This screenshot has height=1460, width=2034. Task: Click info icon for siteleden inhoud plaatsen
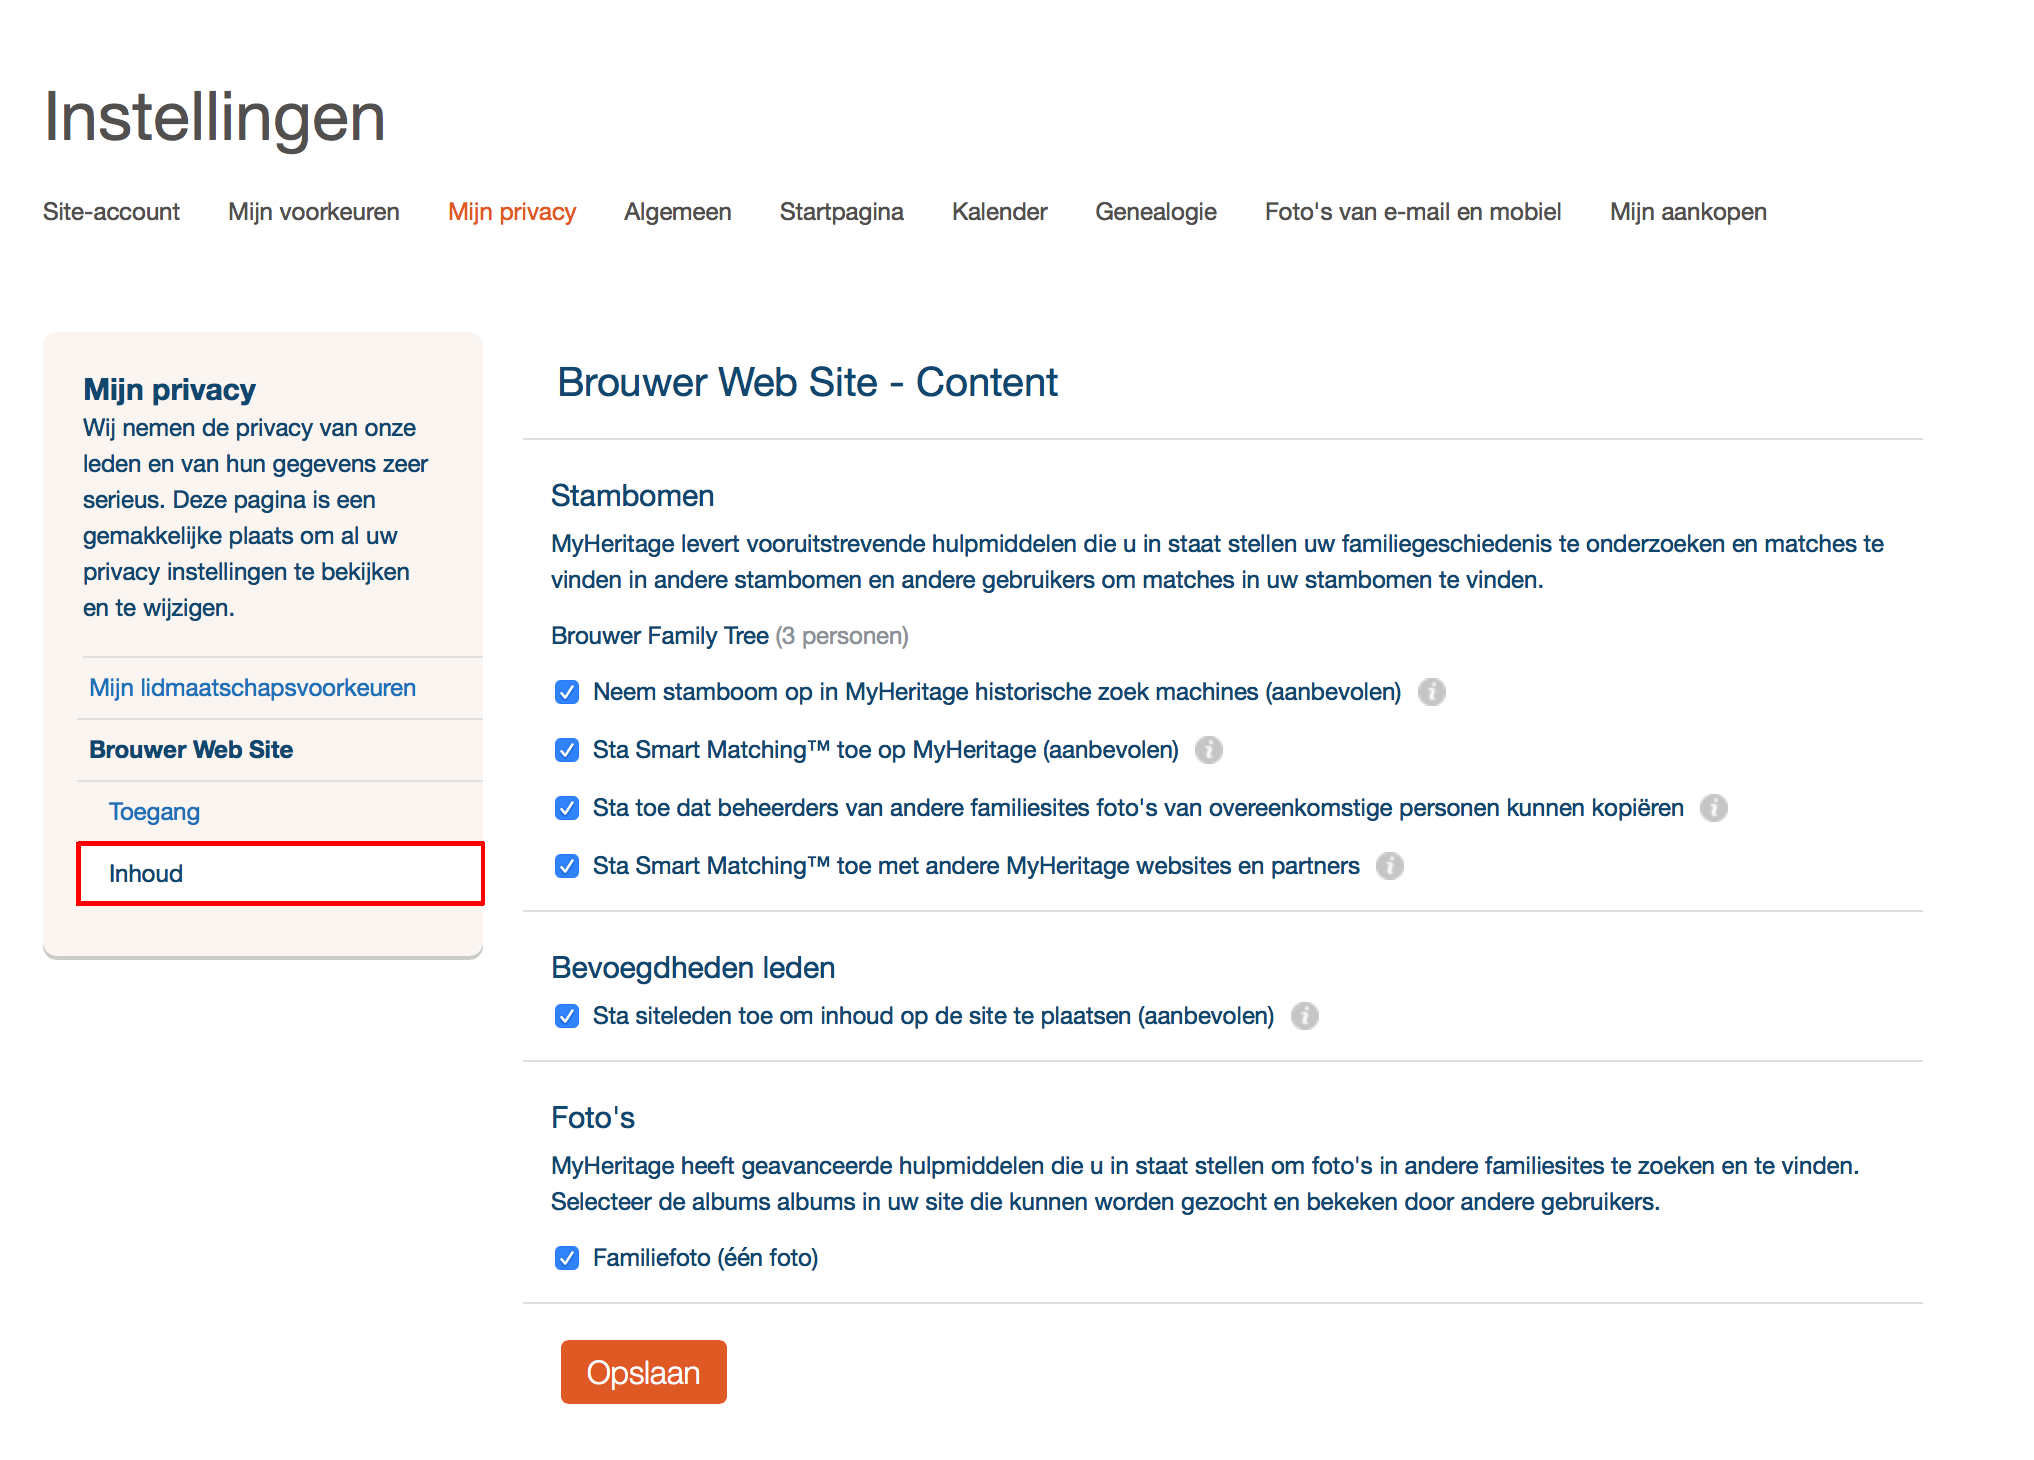(x=1304, y=1016)
